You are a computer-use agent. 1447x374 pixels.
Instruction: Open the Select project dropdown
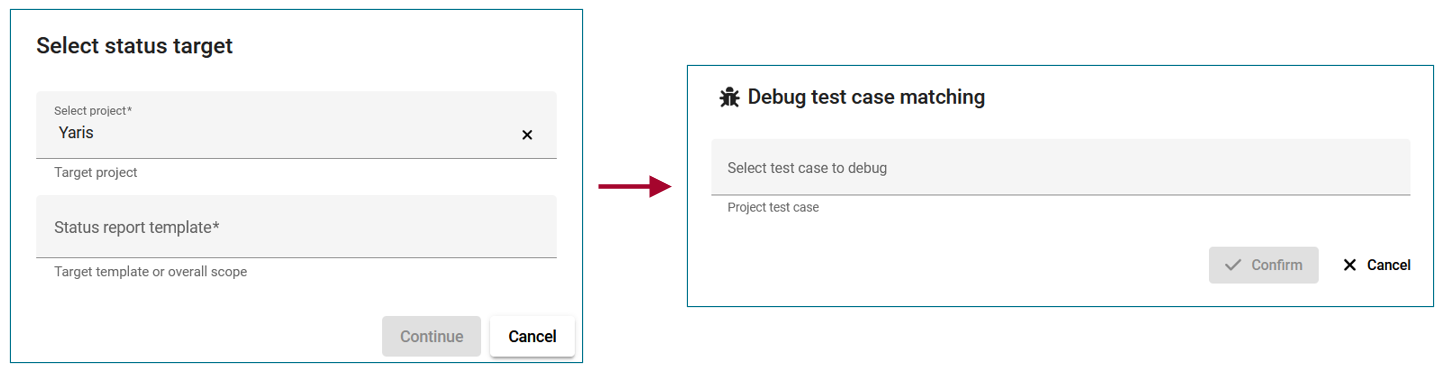click(296, 125)
